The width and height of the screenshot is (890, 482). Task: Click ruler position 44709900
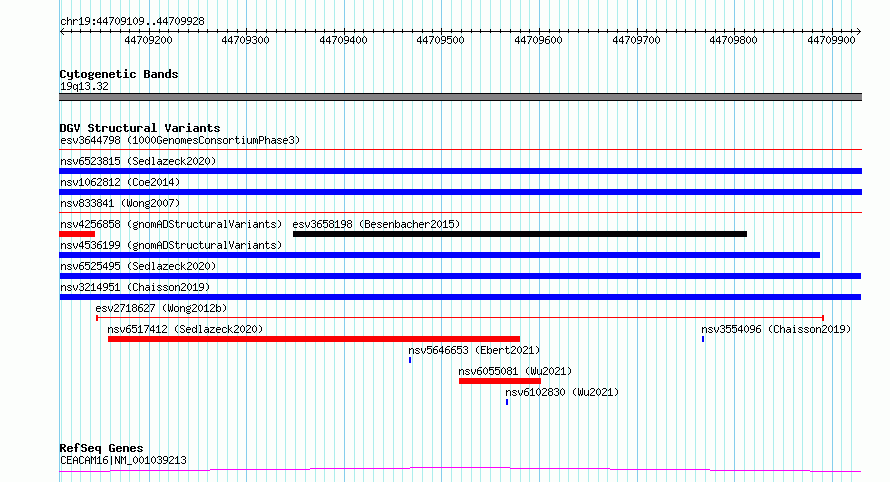point(831,40)
